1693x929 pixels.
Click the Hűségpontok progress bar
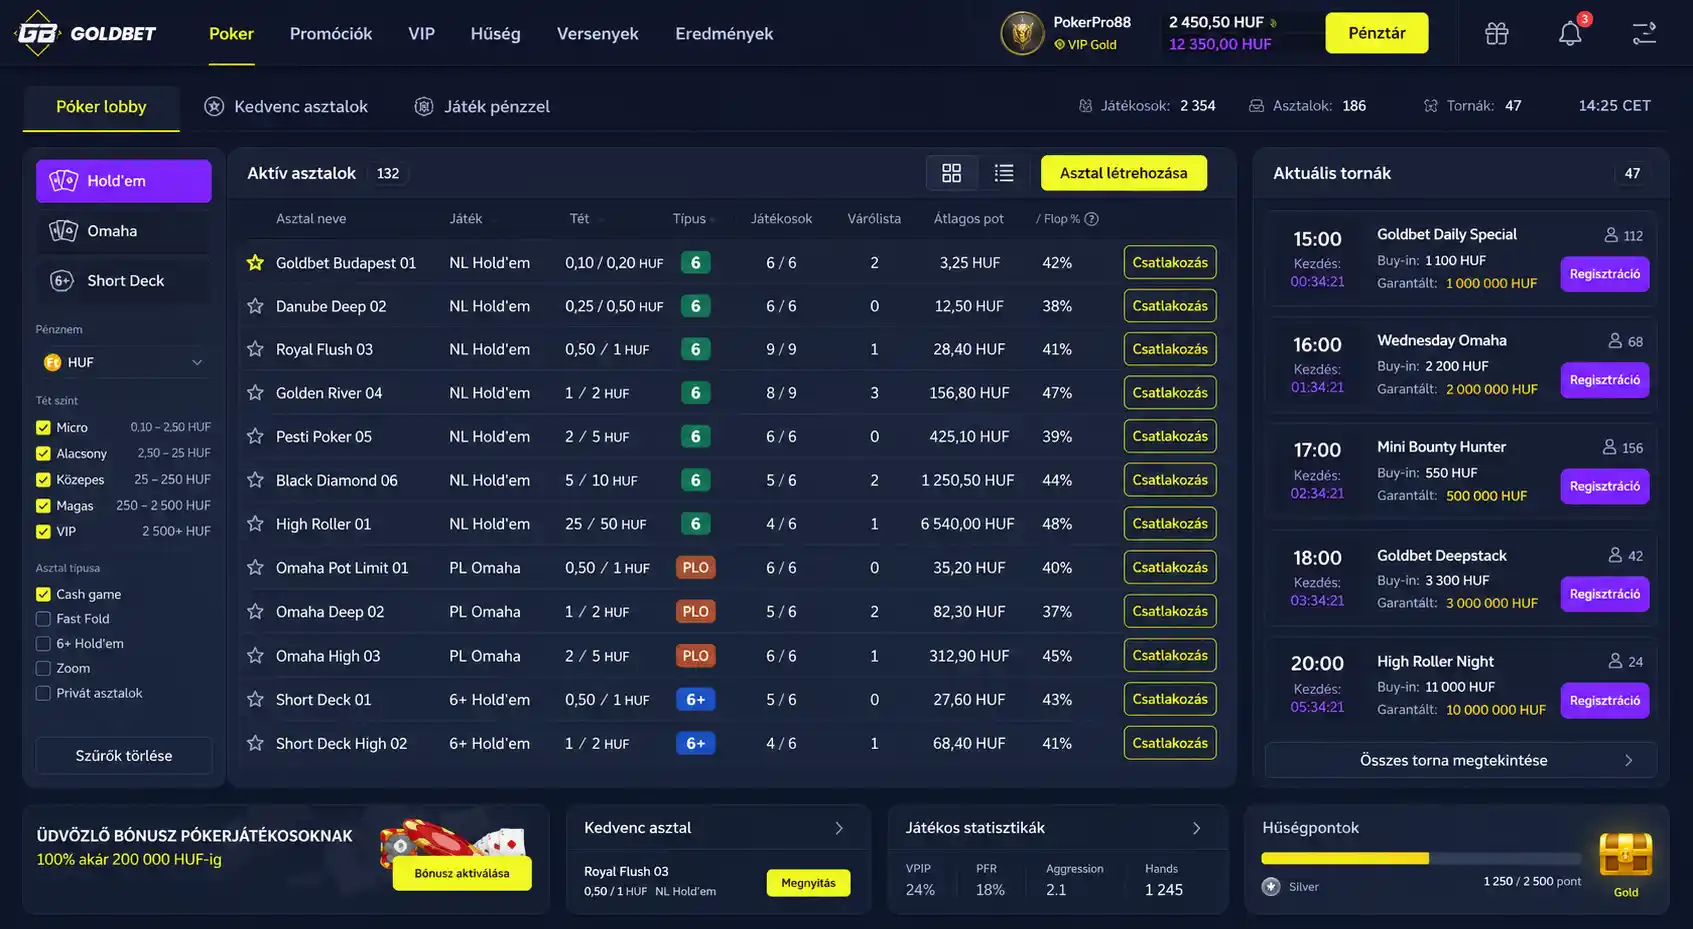[1421, 858]
